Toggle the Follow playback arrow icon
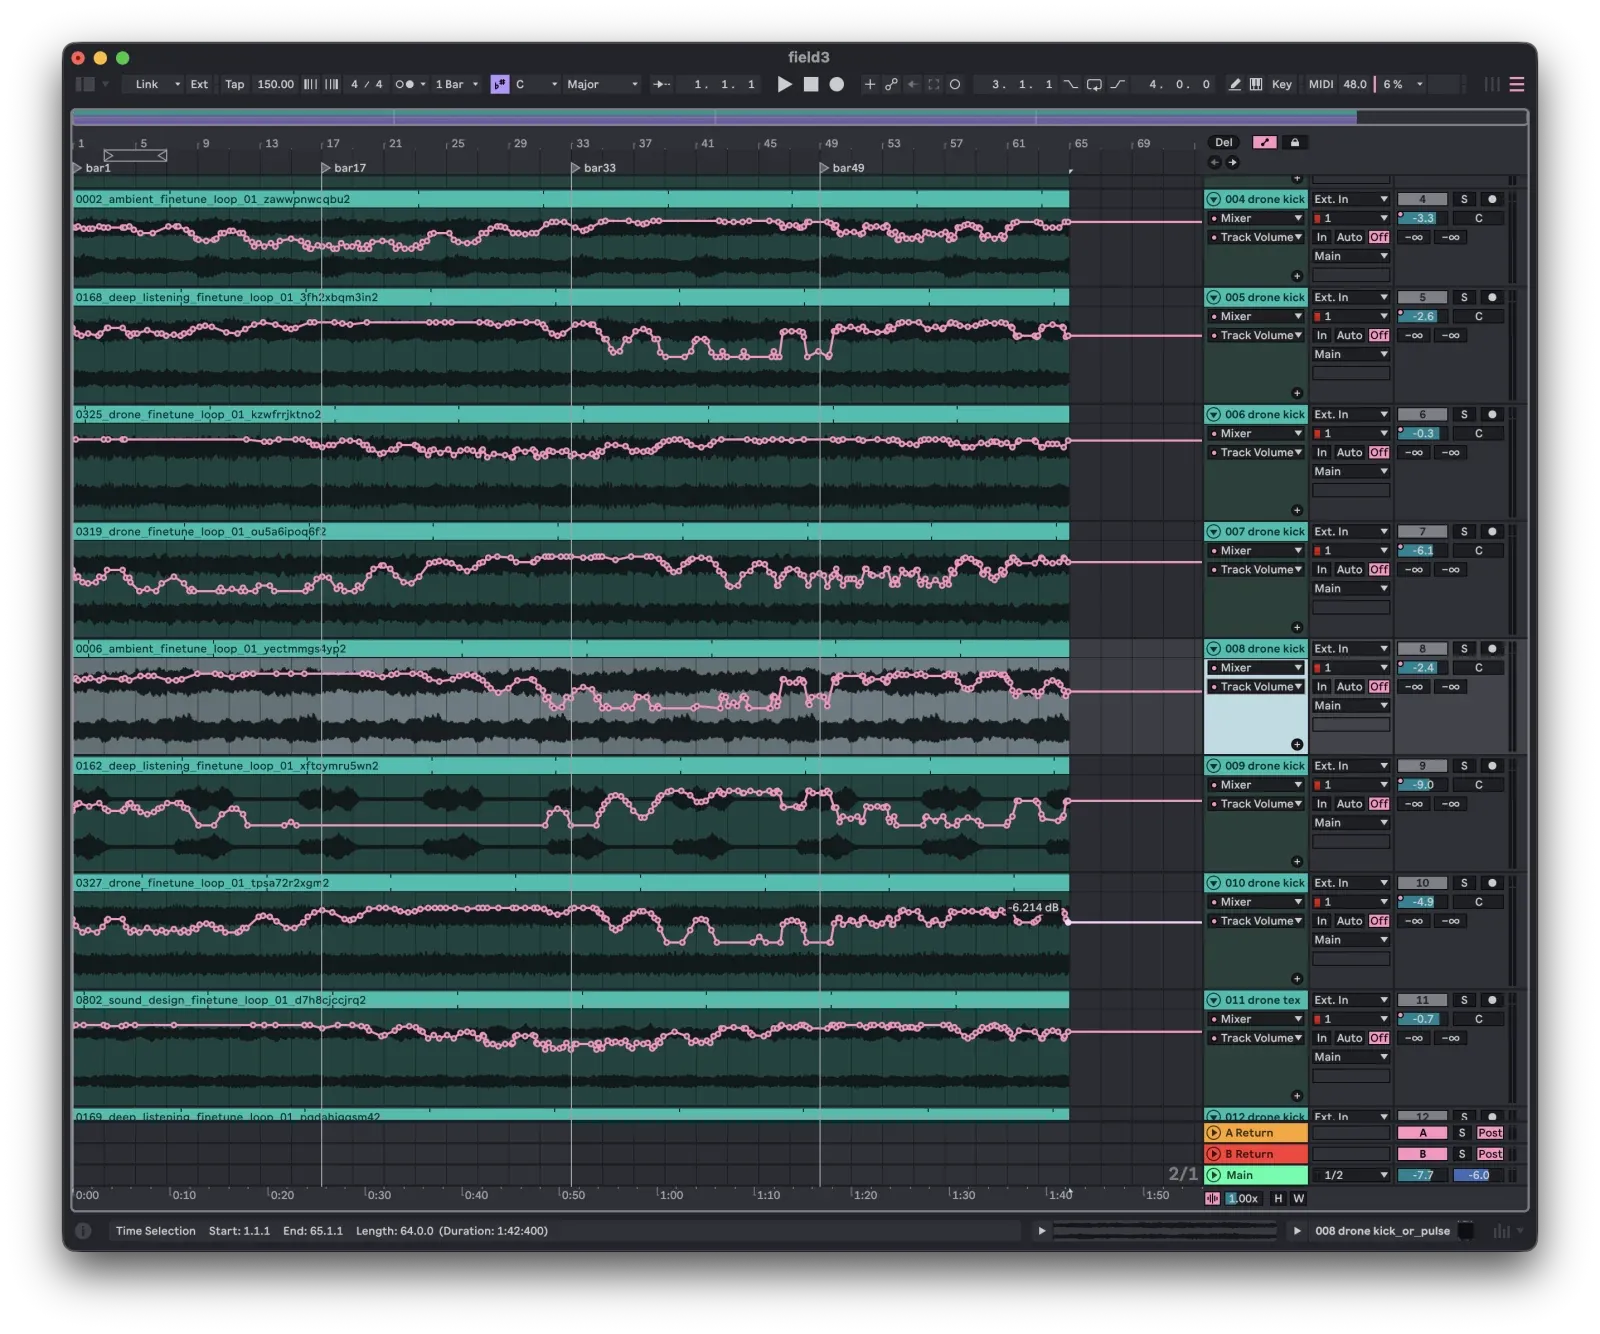This screenshot has height=1334, width=1600. [661, 84]
